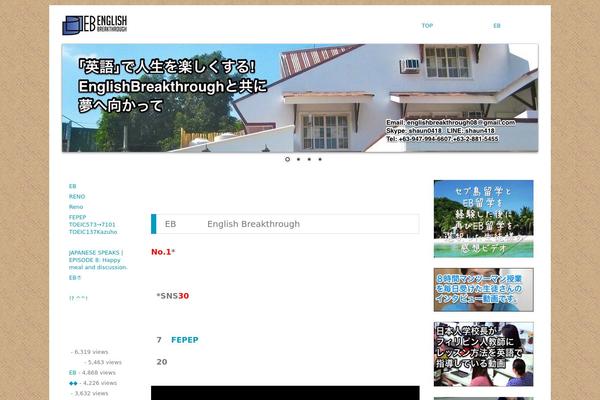
Task: Open the TOP navigation link
Action: [427, 26]
